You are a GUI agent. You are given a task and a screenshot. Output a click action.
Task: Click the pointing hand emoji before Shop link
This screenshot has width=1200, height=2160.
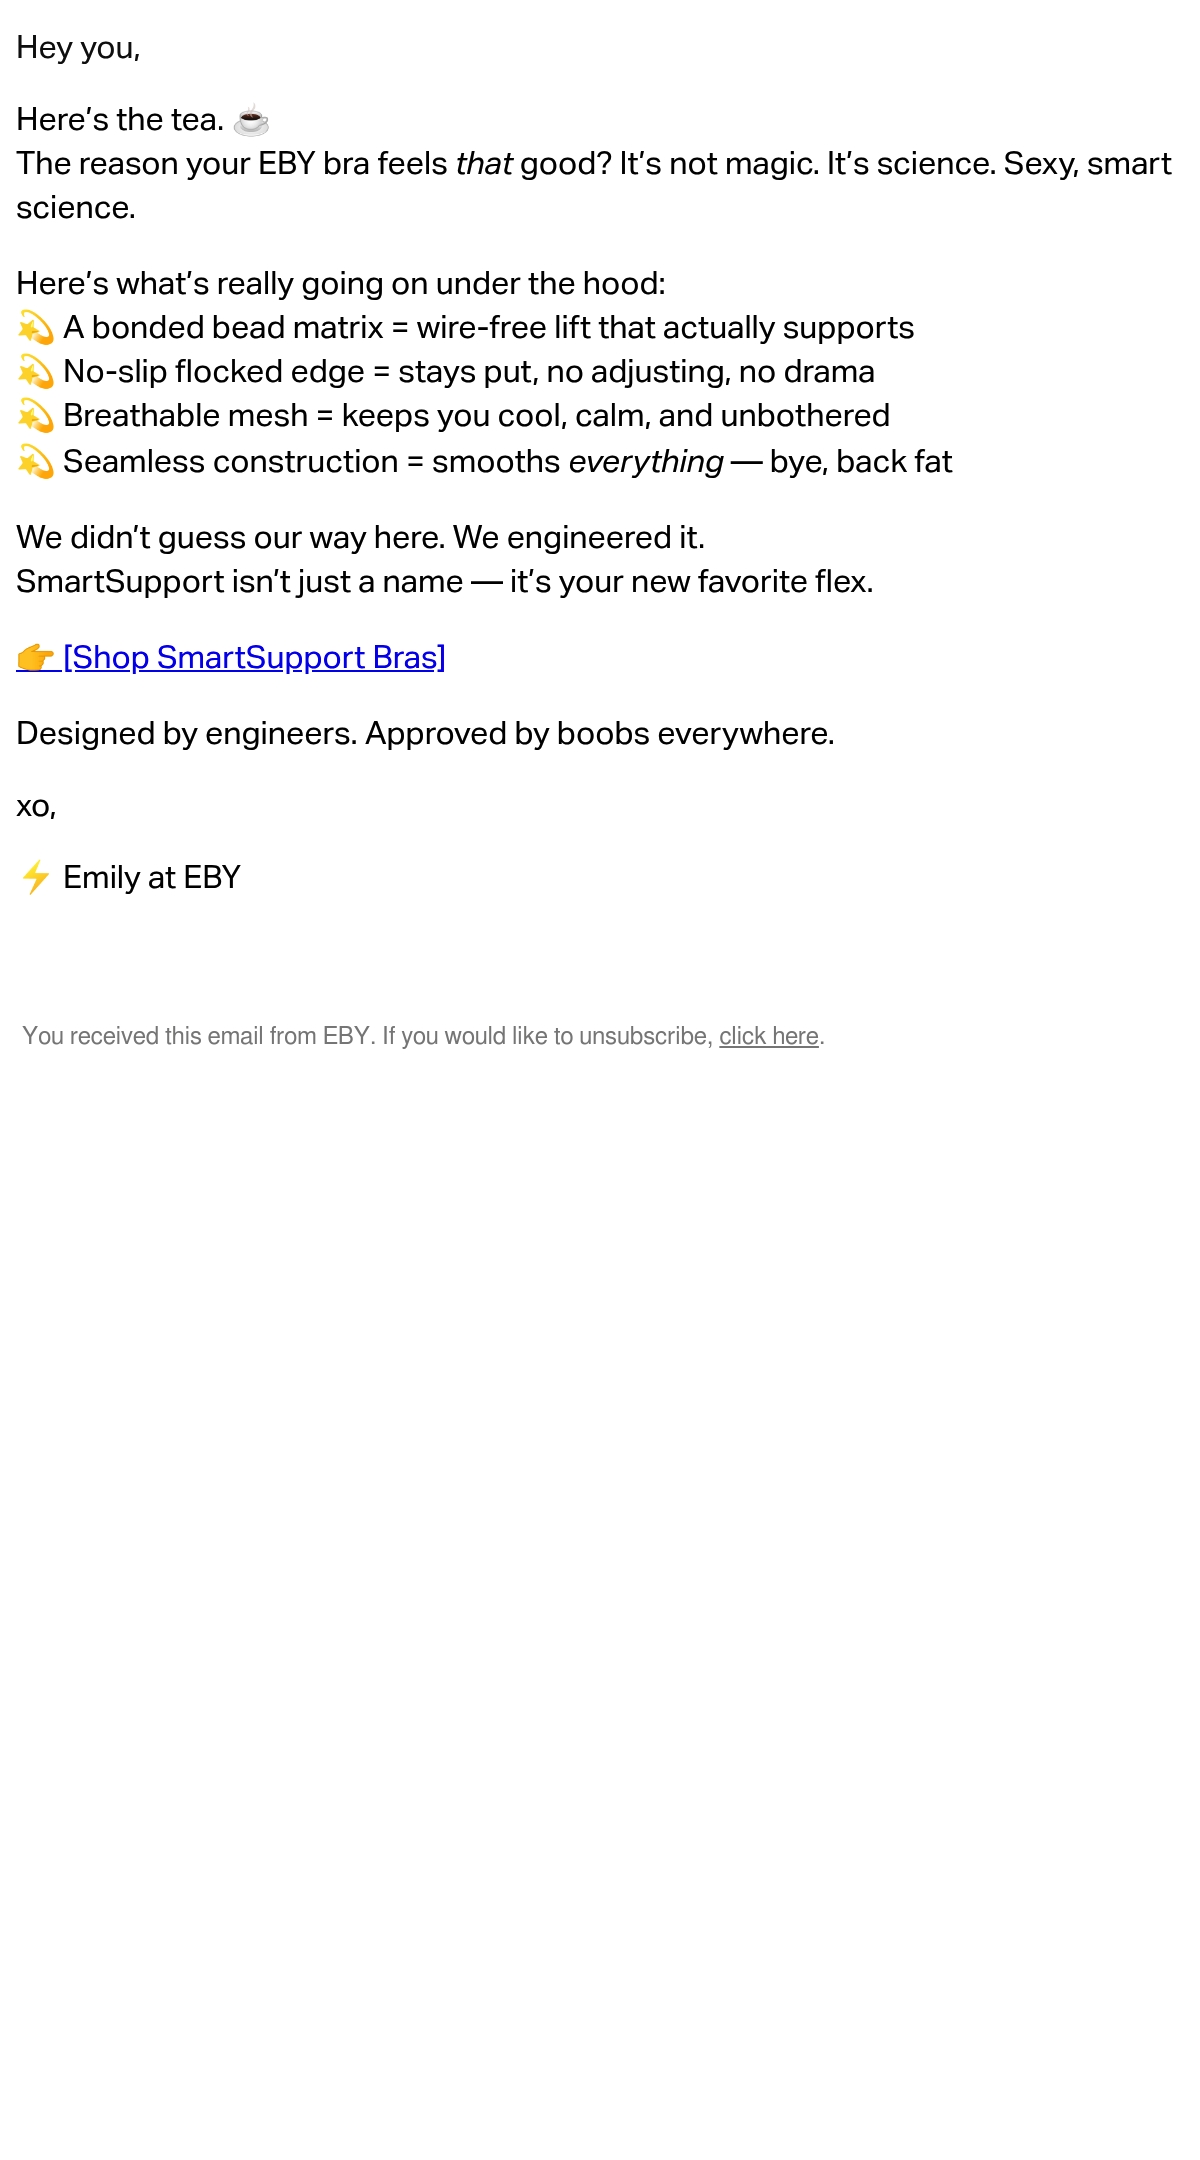[36, 658]
